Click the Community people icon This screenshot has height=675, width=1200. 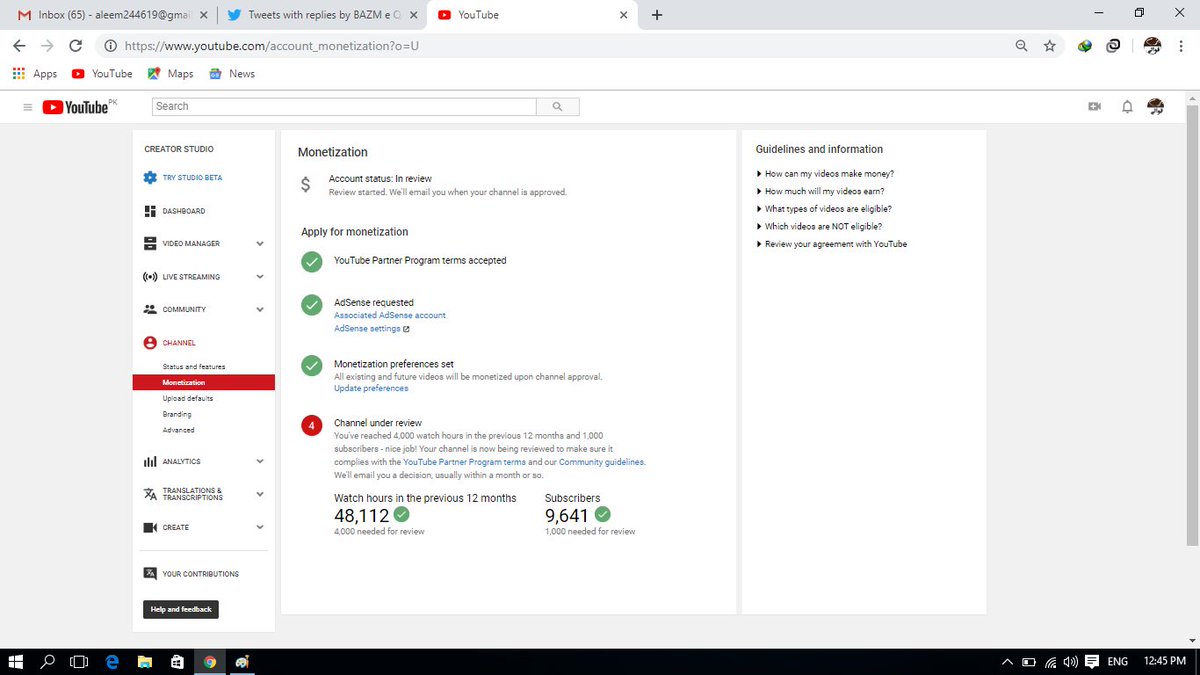coord(150,309)
